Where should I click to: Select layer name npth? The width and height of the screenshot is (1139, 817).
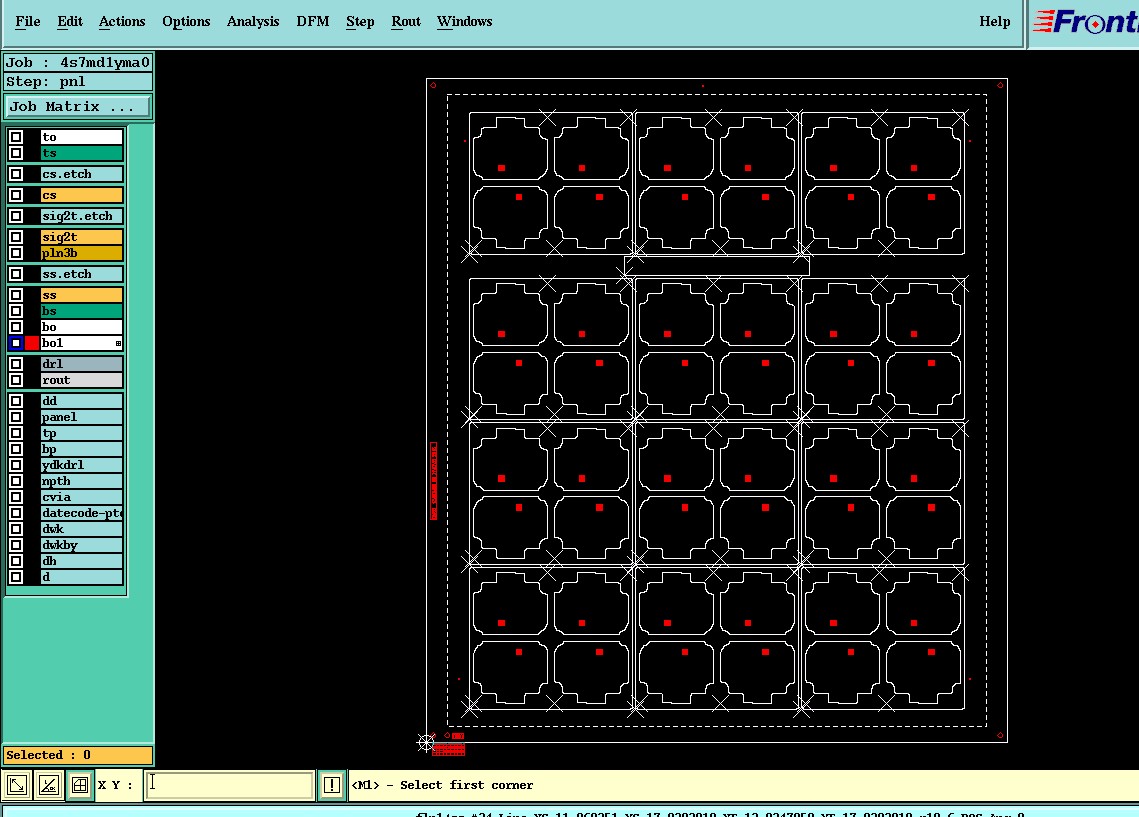click(81, 481)
